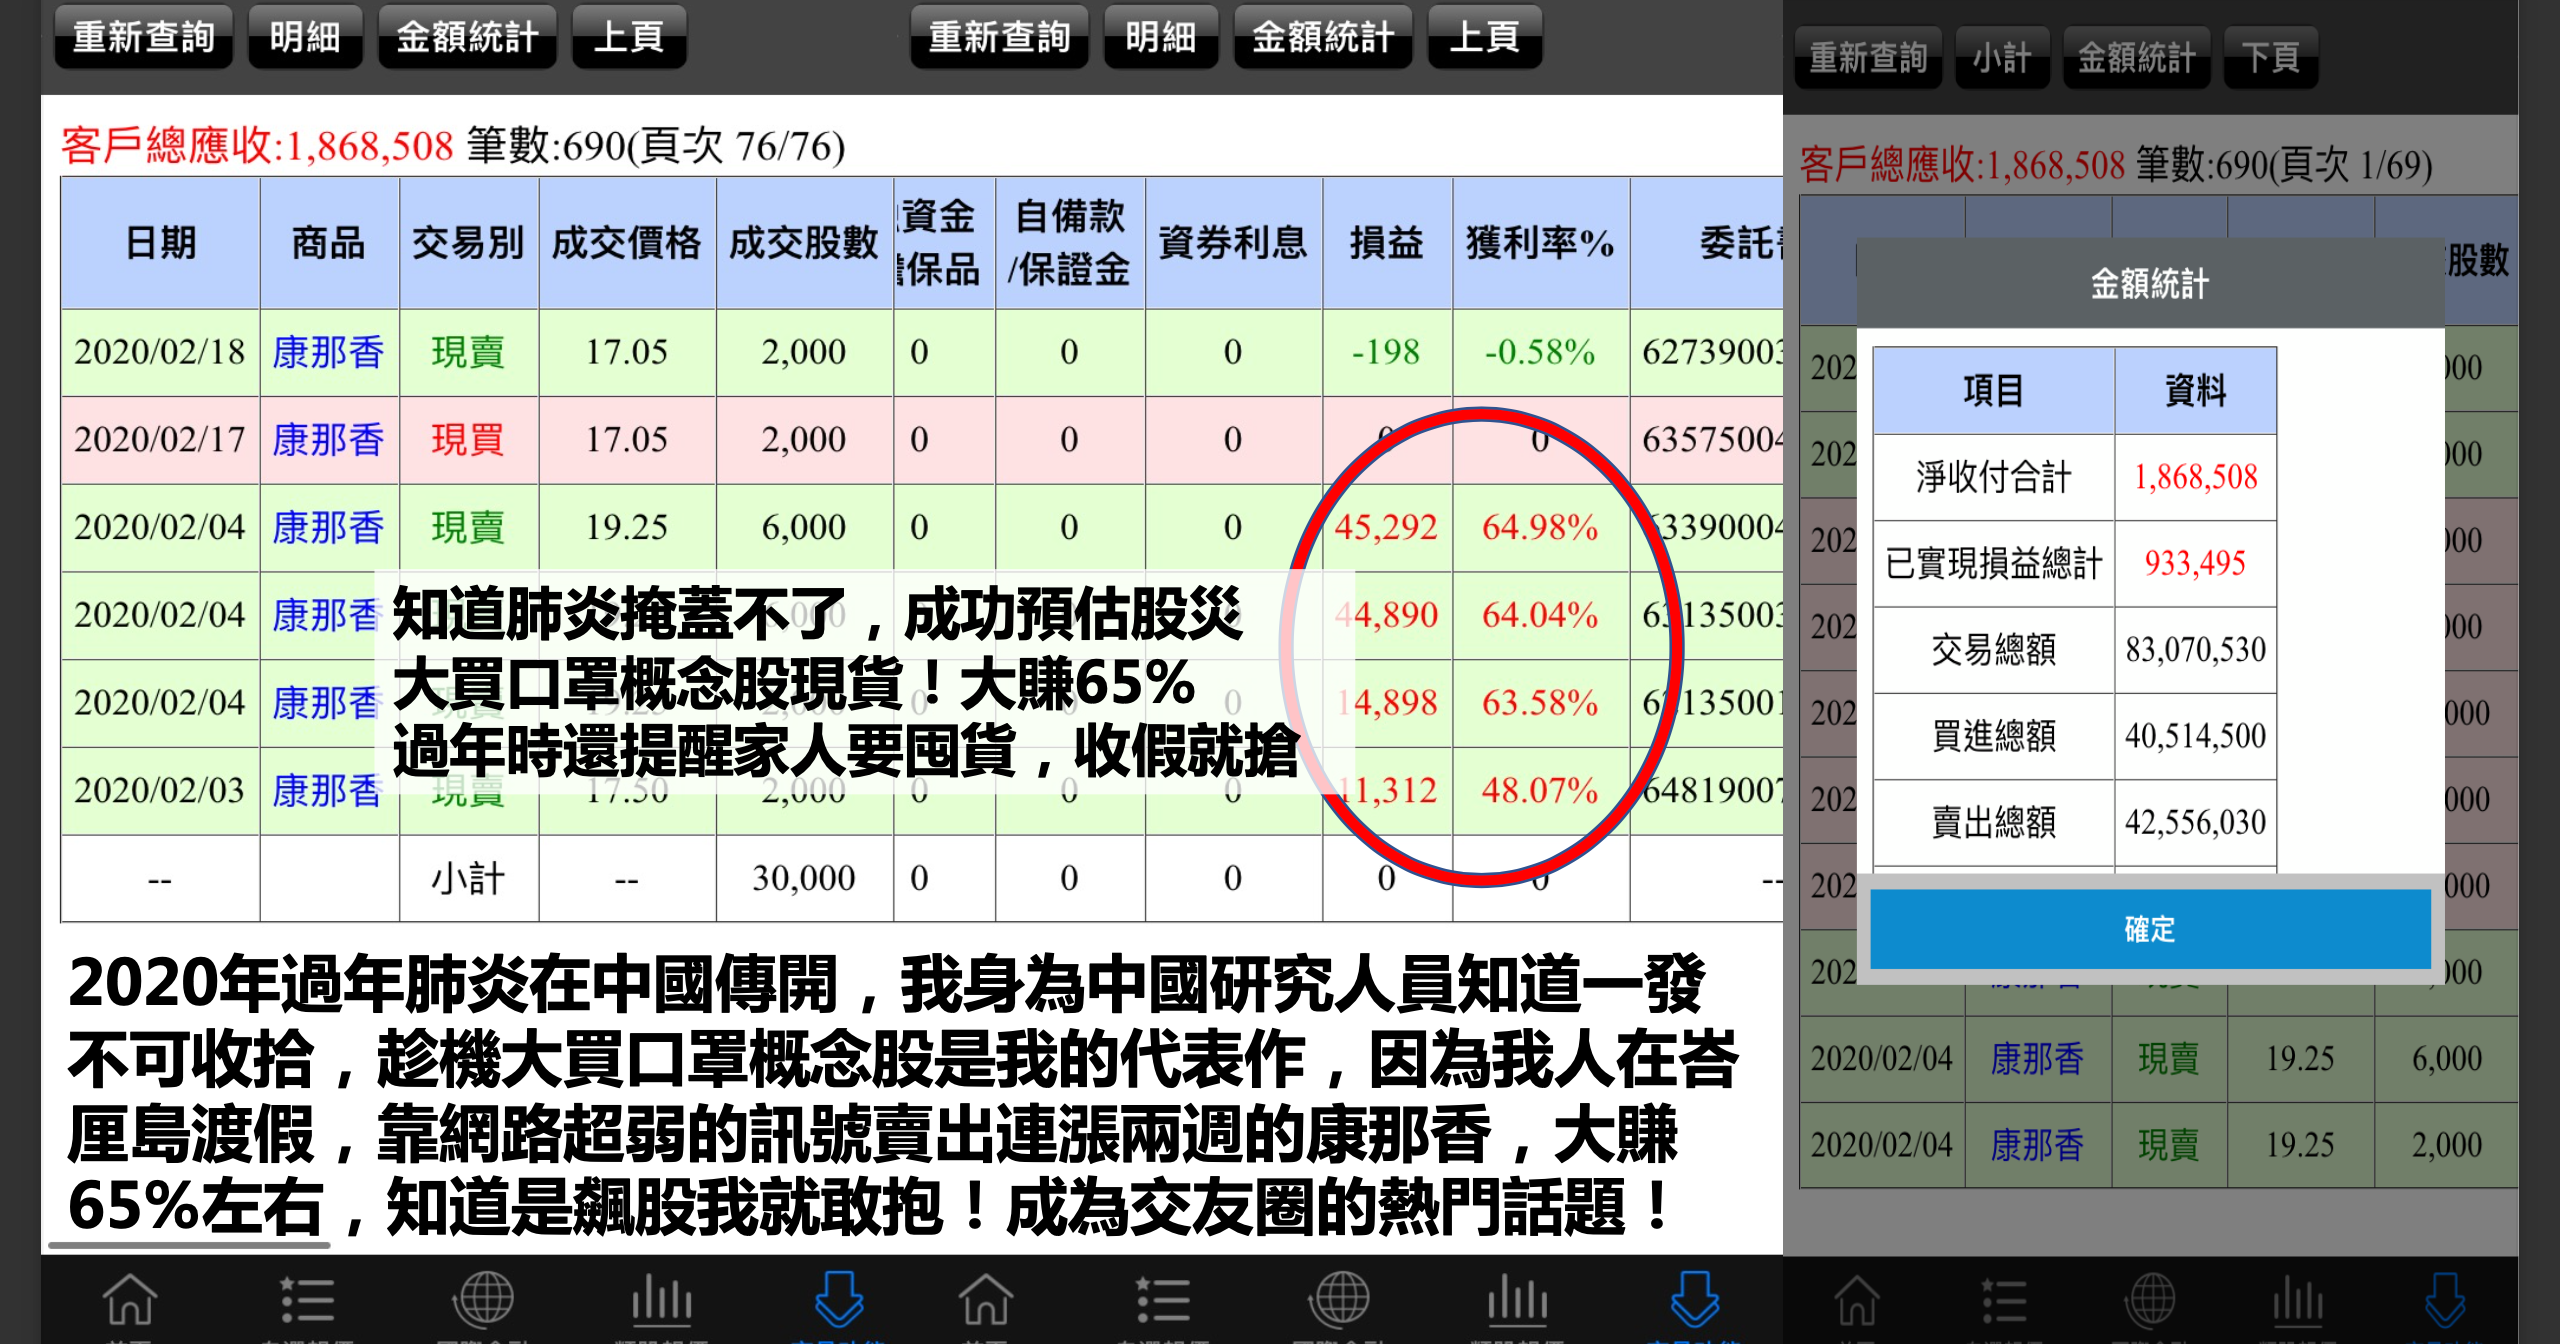Screen dimensions: 2560x1344
Task: Click the horizontal scrollbar under the left table
Action: pyautogui.click(x=189, y=1245)
